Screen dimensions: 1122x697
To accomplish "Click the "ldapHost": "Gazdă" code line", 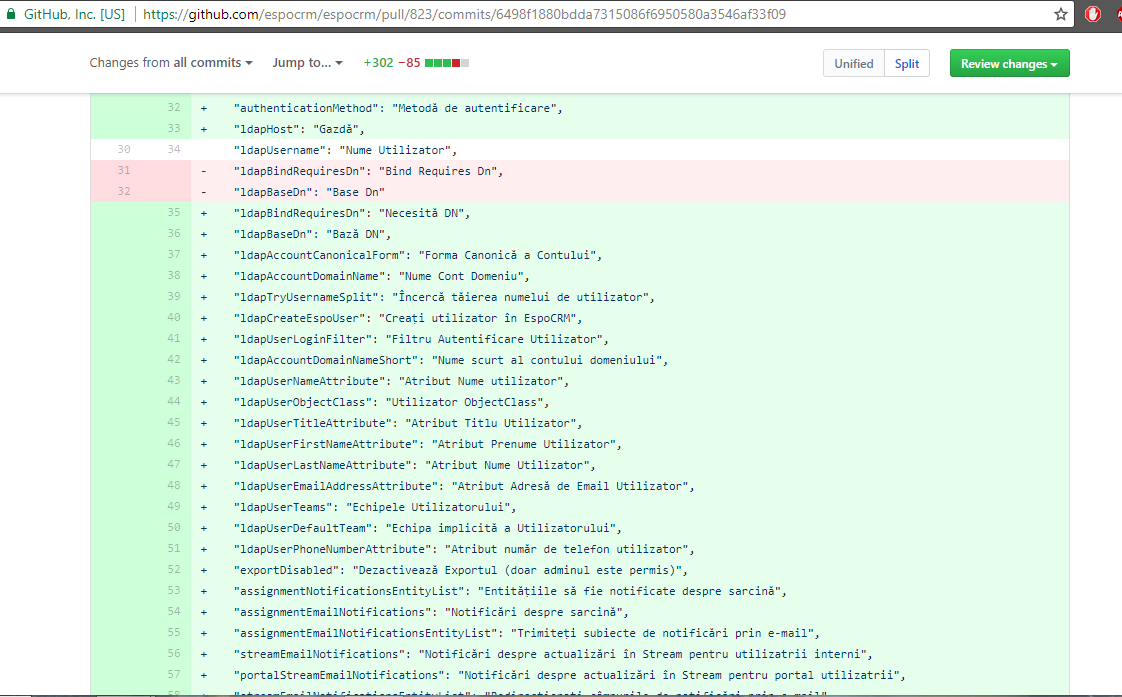I will point(299,129).
